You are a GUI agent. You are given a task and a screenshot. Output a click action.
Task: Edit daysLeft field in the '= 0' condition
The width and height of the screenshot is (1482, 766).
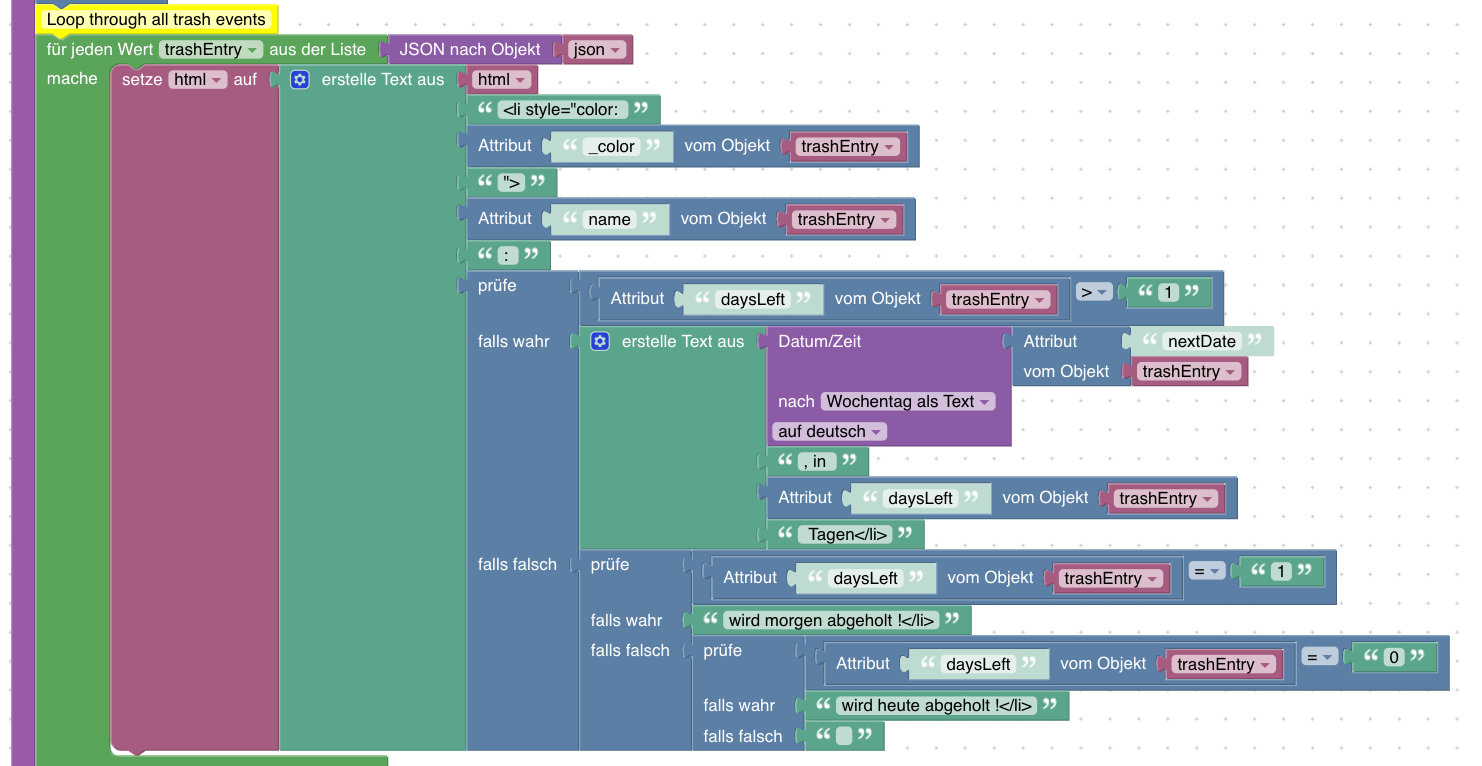point(978,665)
